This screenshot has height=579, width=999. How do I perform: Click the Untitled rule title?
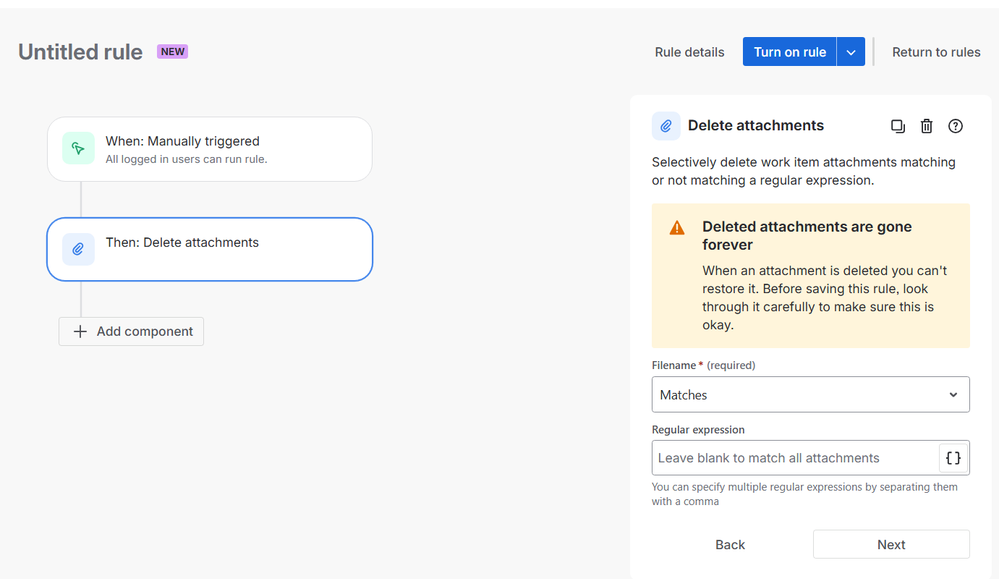click(80, 52)
